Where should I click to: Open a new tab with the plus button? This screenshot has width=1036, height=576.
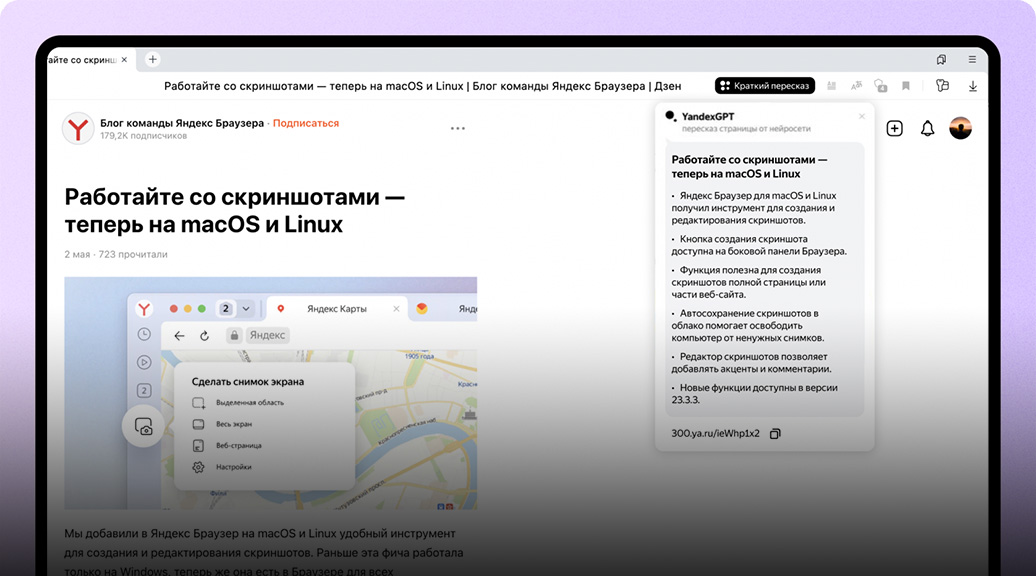coord(153,60)
